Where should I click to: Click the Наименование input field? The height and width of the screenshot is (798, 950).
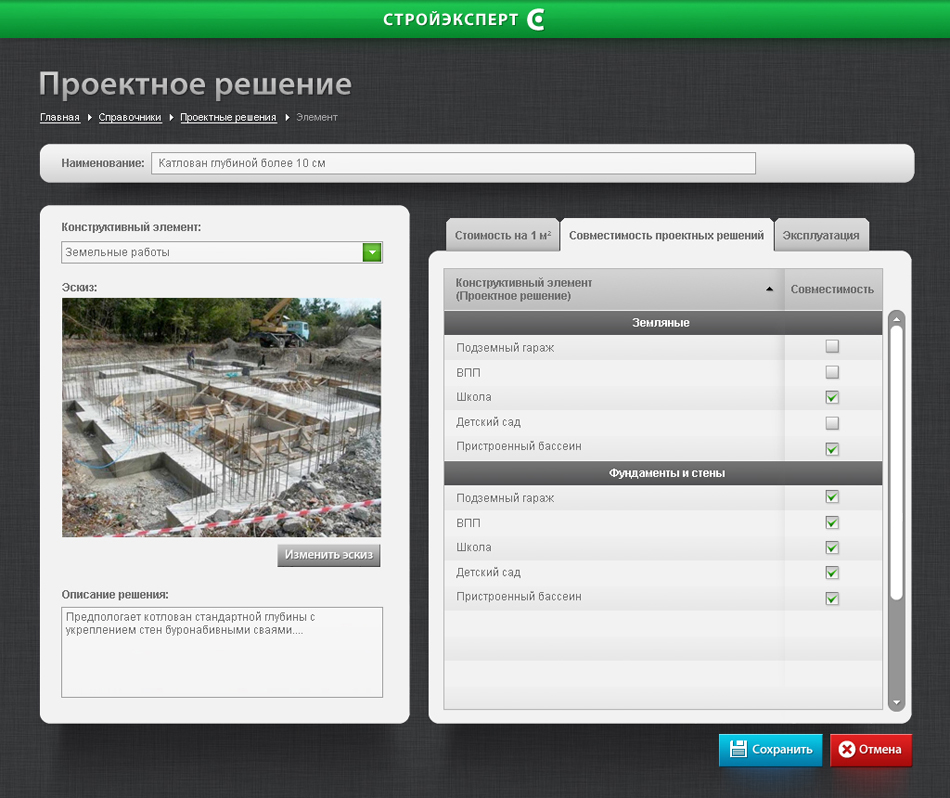pyautogui.click(x=453, y=163)
